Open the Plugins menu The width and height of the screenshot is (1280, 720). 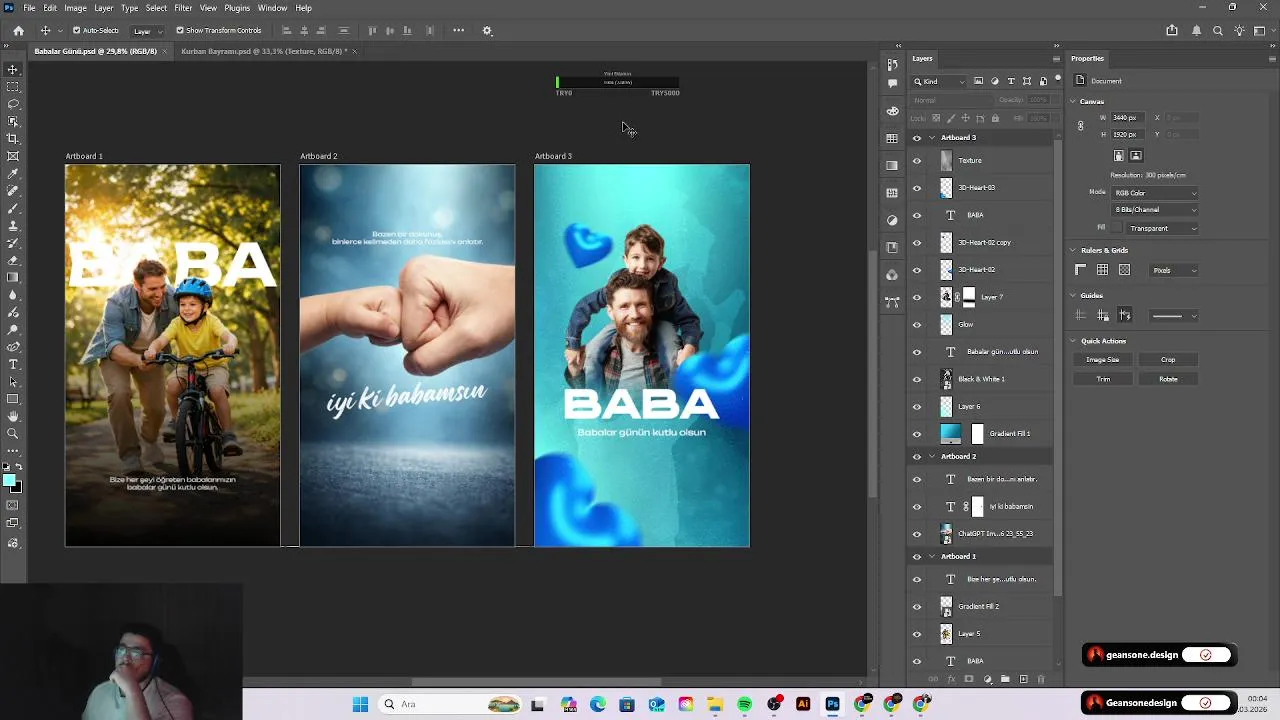237,8
